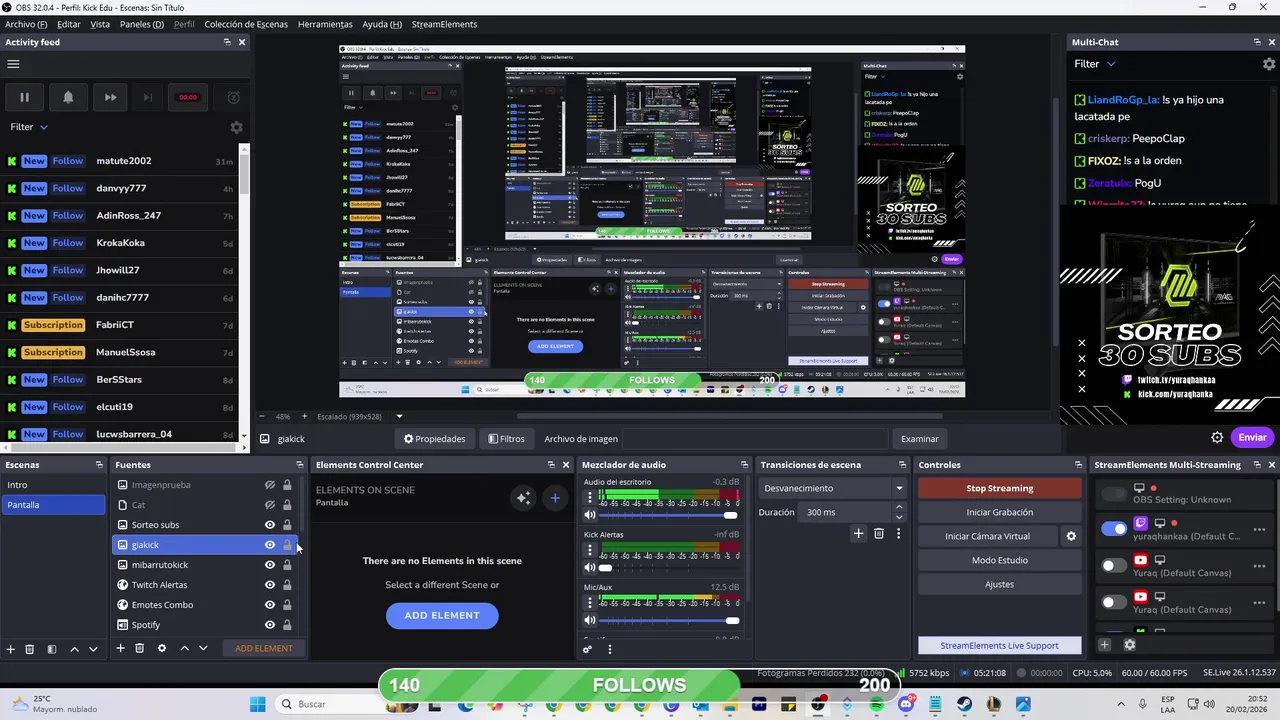
Task: Hide the mibarrutokick source
Action: 269,565
